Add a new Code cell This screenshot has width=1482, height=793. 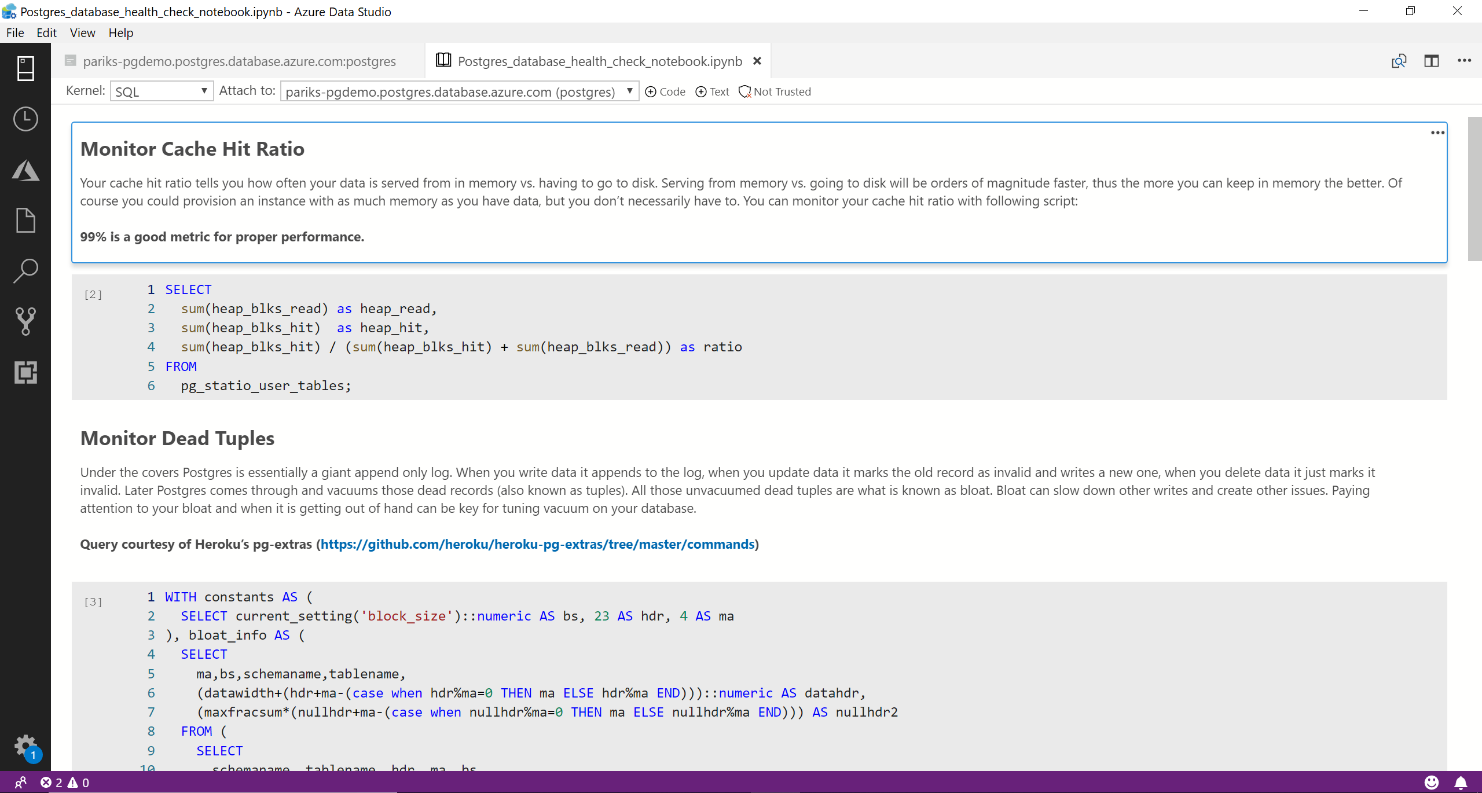click(x=665, y=92)
